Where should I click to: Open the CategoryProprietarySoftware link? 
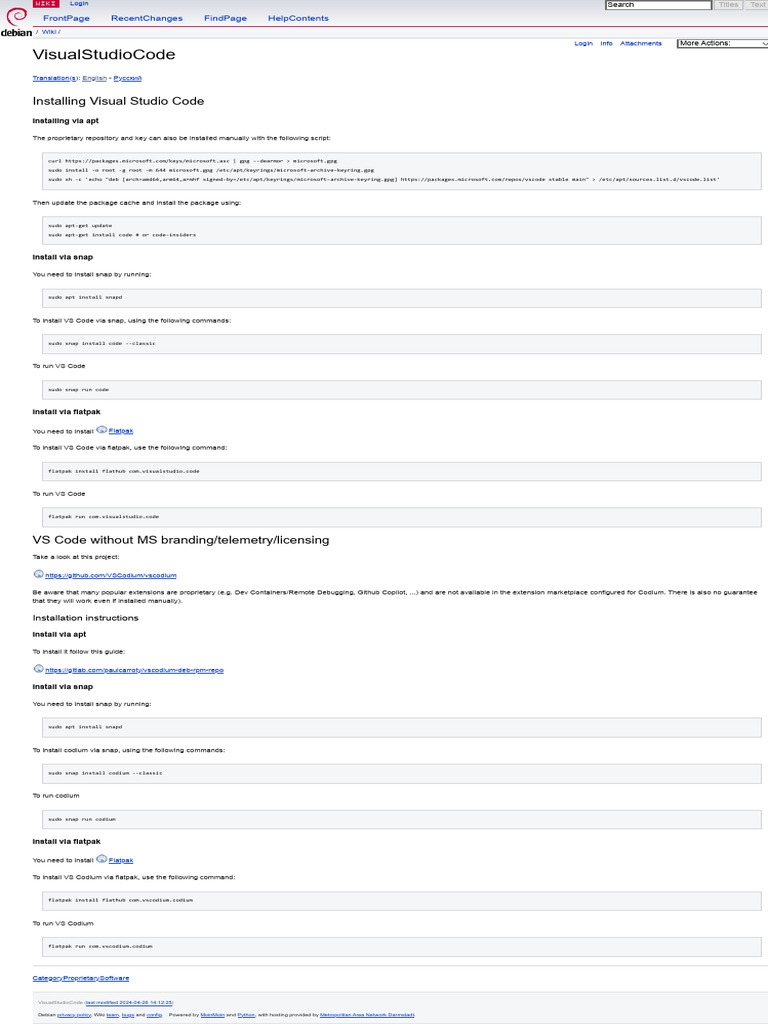click(80, 978)
